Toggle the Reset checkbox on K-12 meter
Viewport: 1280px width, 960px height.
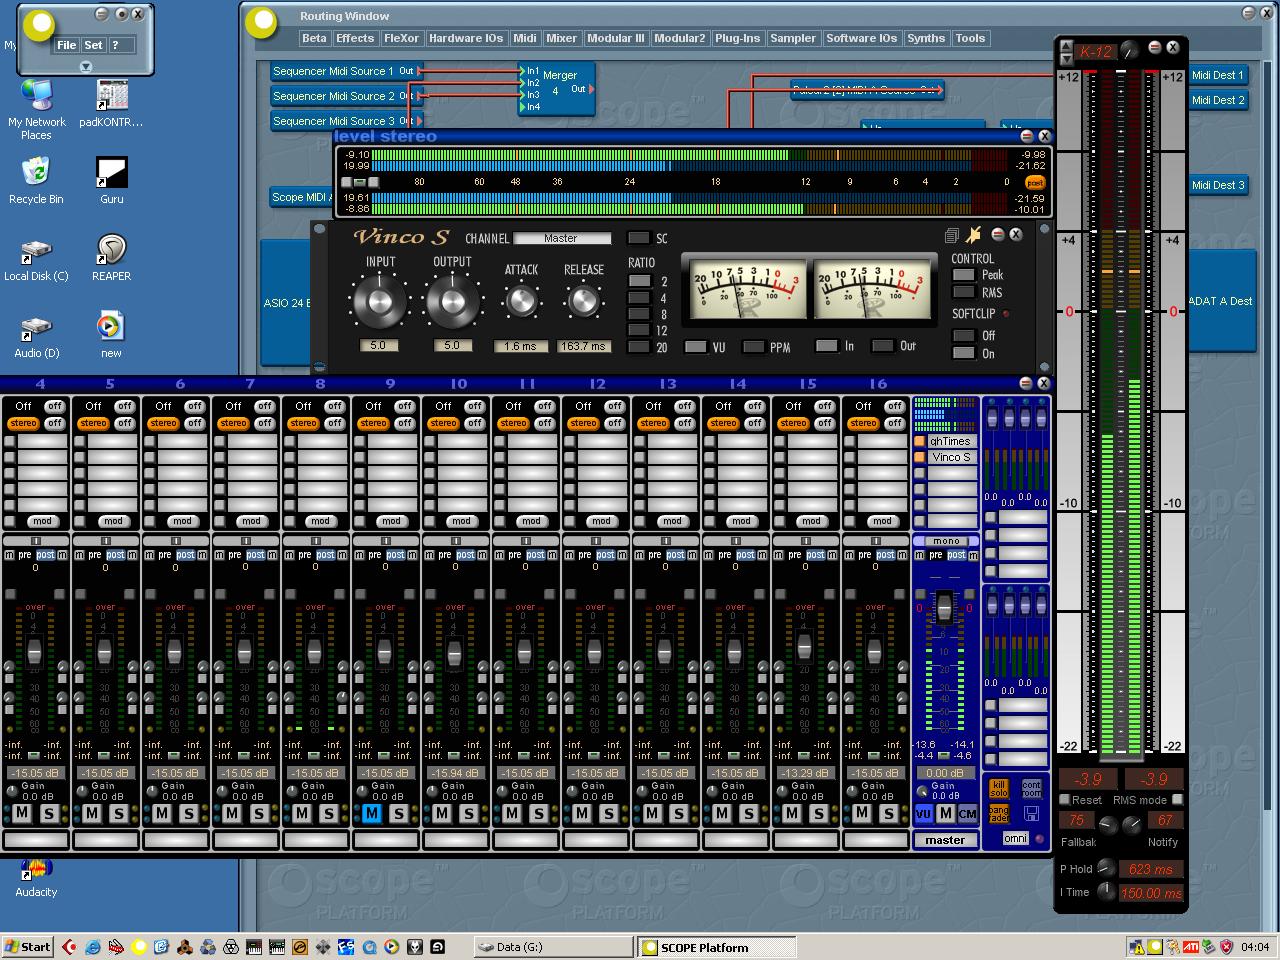pos(1064,799)
